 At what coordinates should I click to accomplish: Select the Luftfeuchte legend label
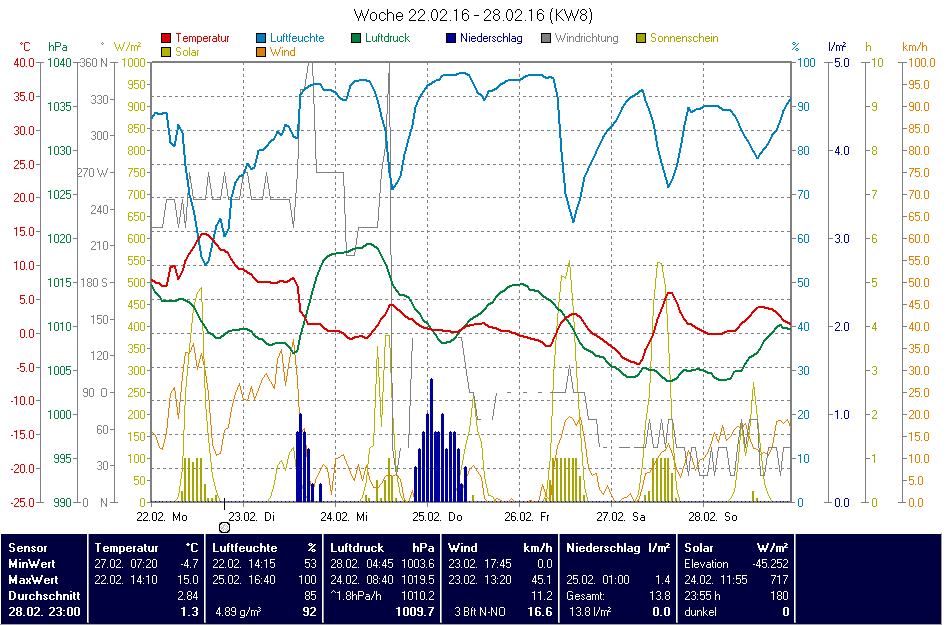coord(297,38)
